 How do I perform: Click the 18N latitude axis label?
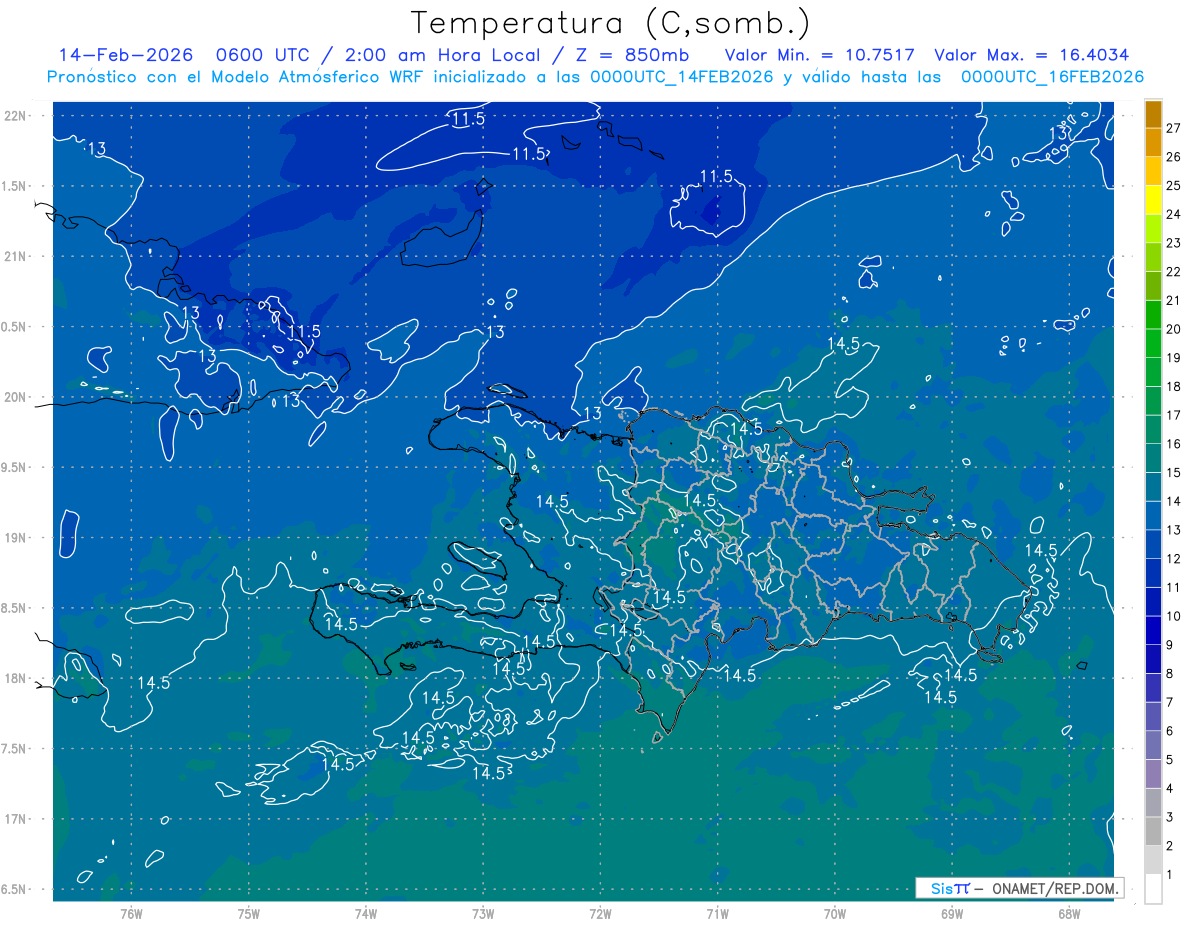pyautogui.click(x=17, y=678)
